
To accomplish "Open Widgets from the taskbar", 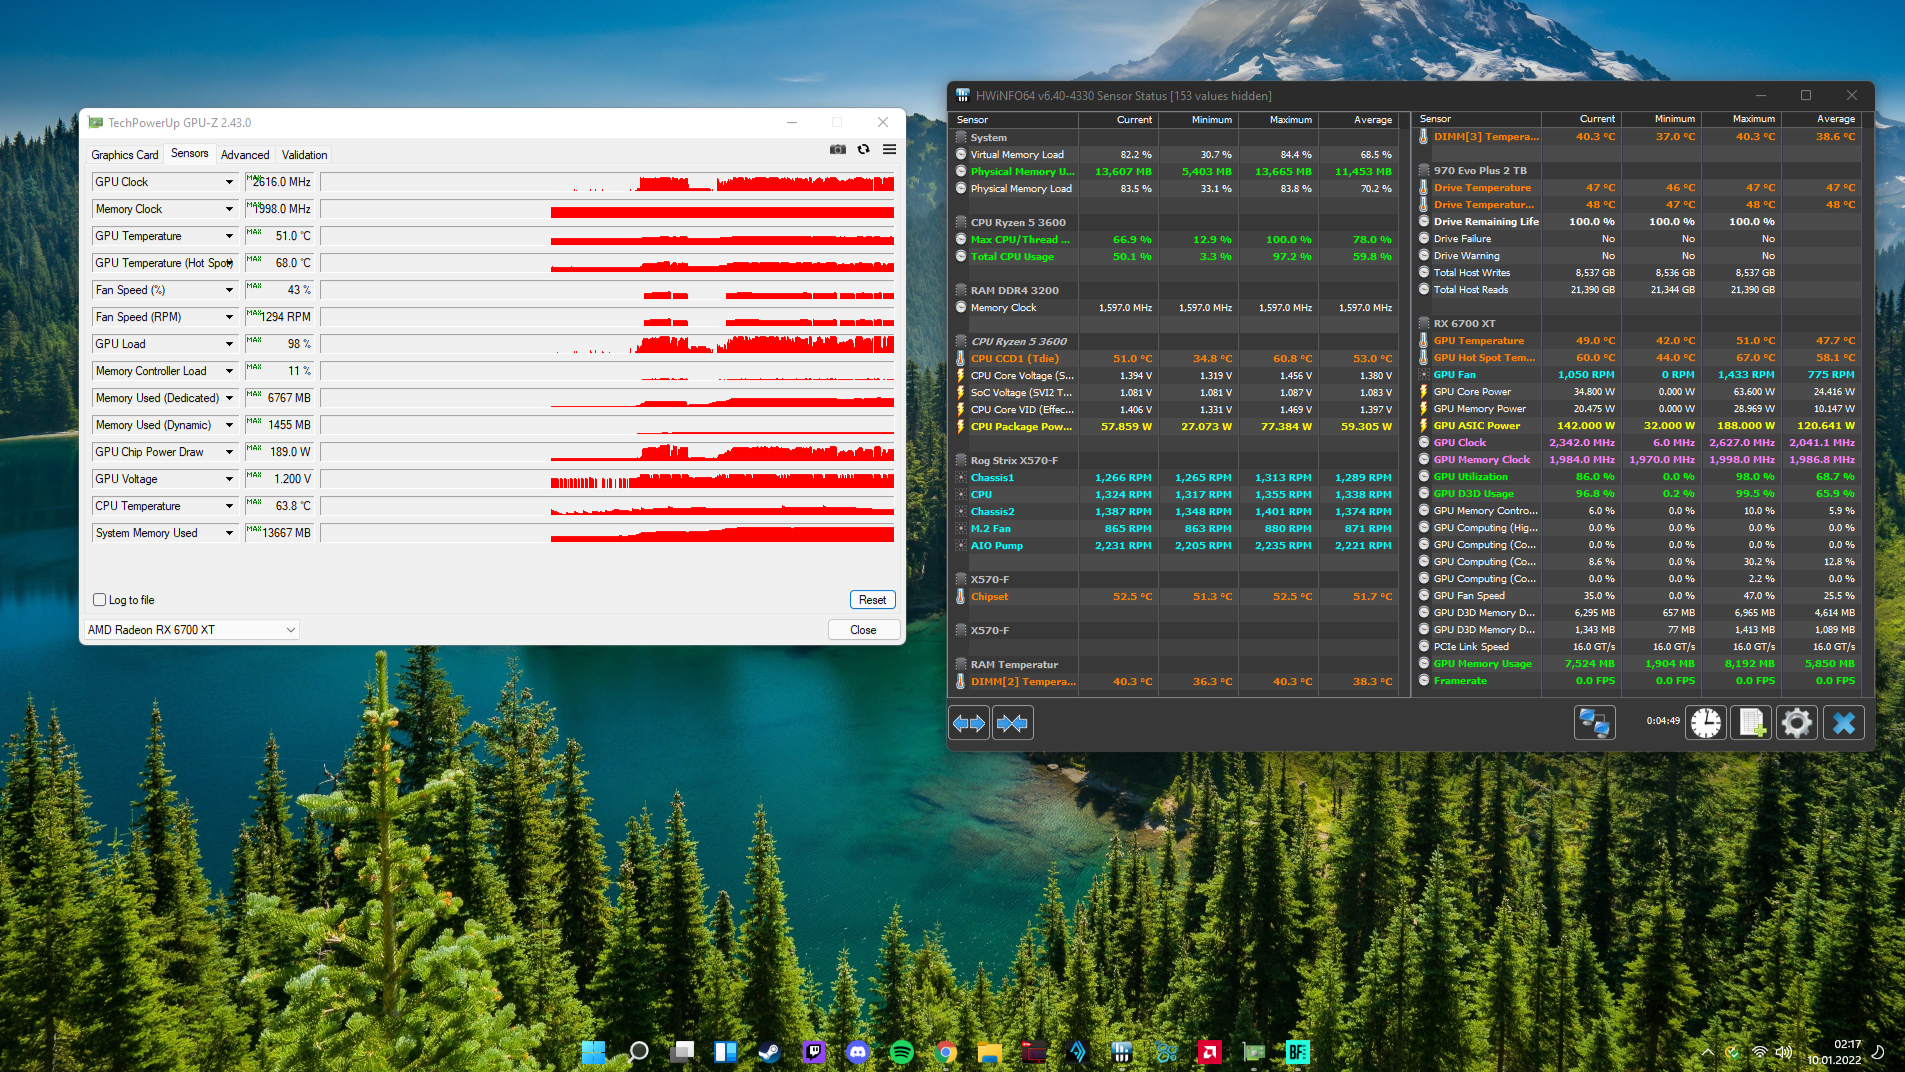I will click(x=726, y=1051).
